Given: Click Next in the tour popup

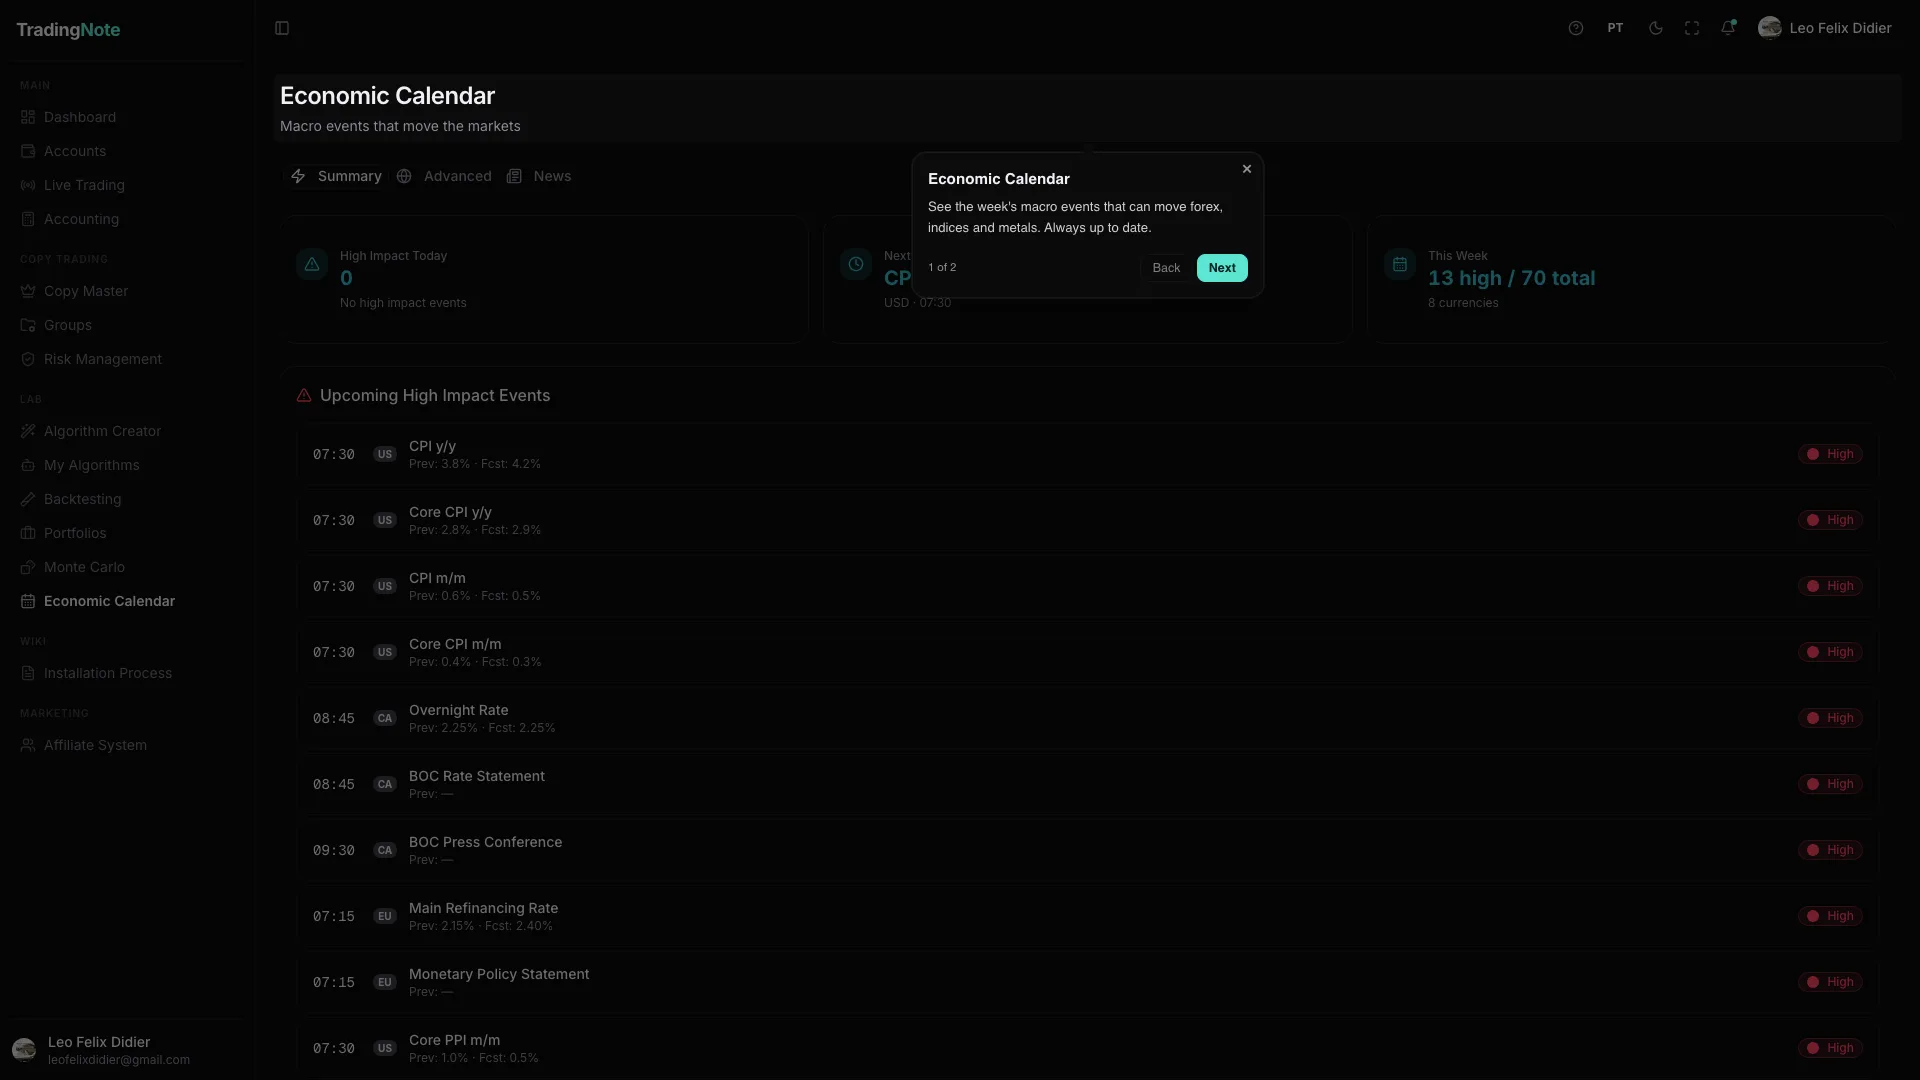Looking at the screenshot, I should pos(1222,268).
